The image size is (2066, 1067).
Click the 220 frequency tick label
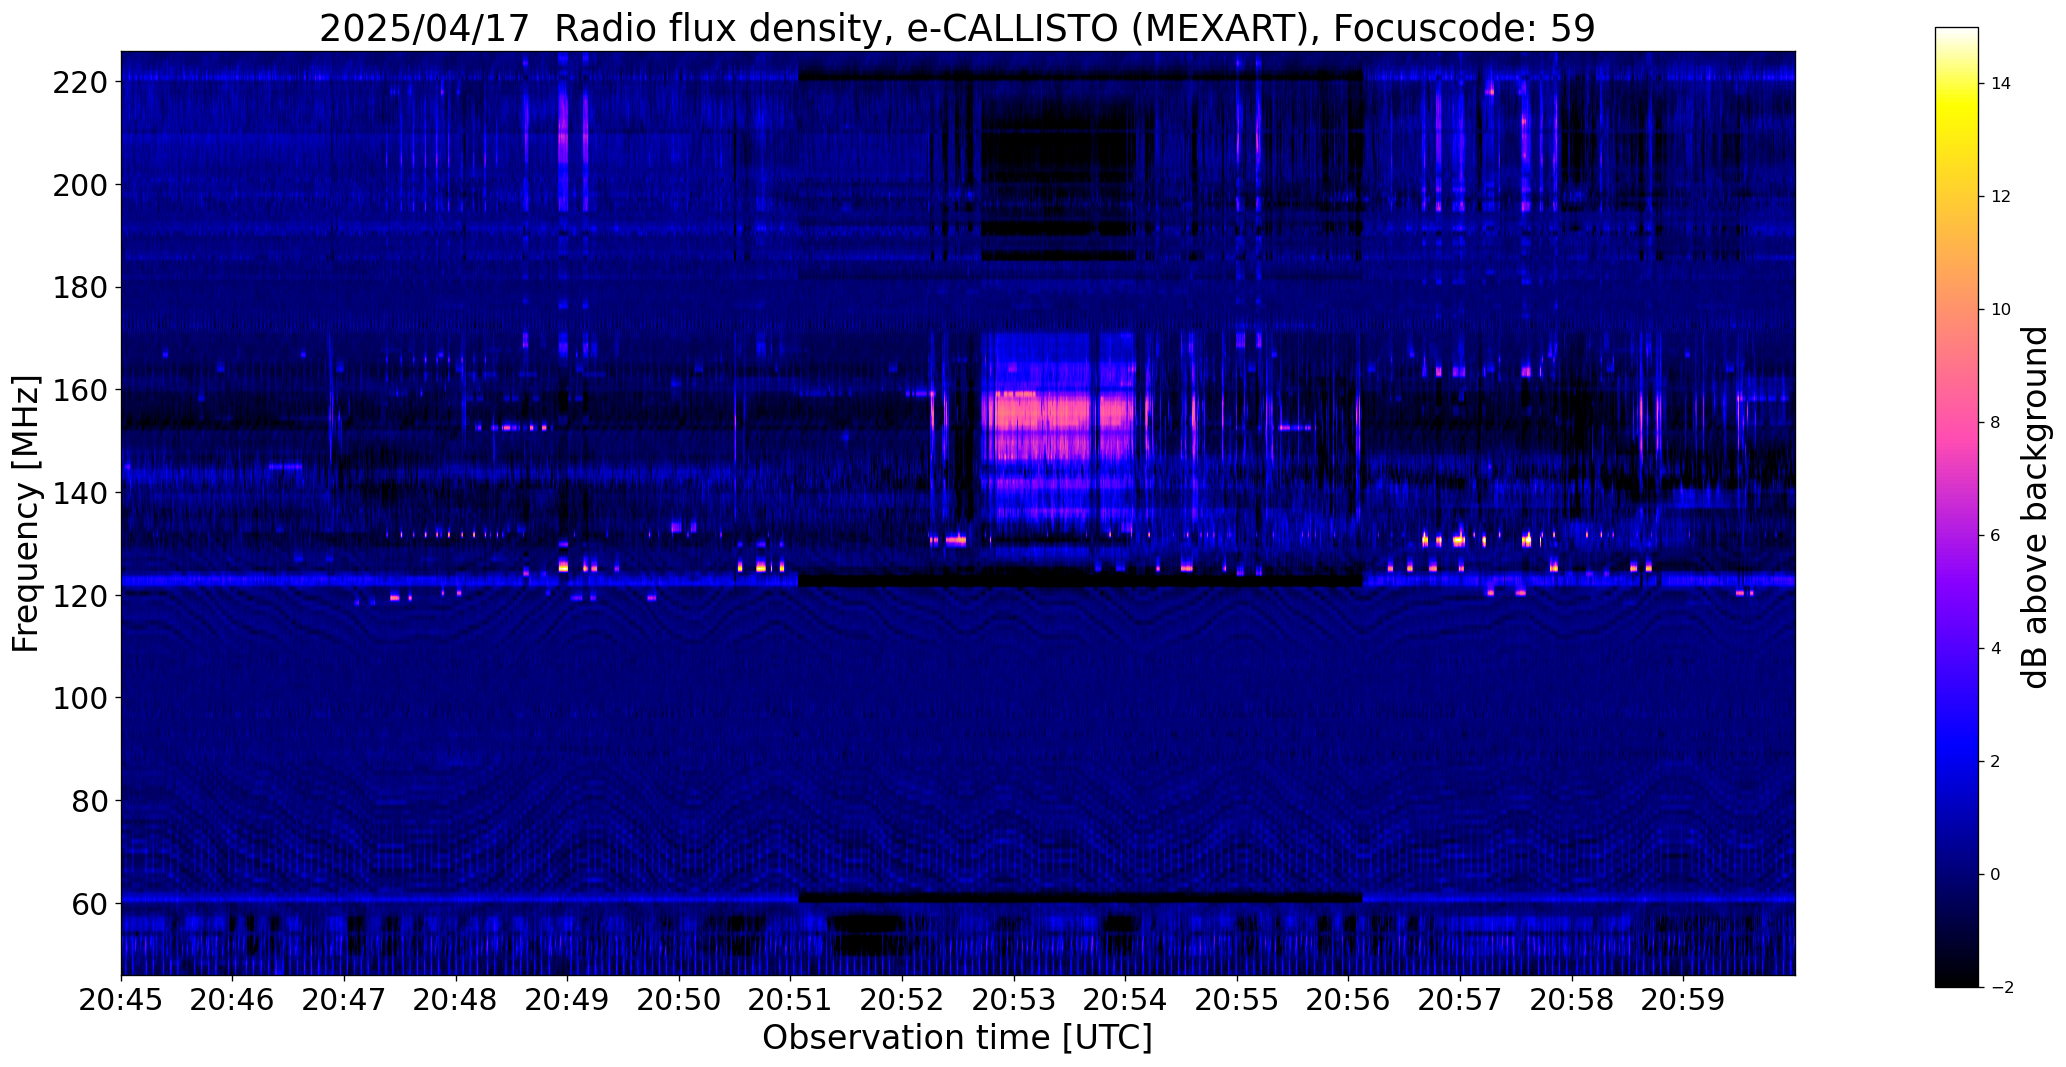(82, 82)
